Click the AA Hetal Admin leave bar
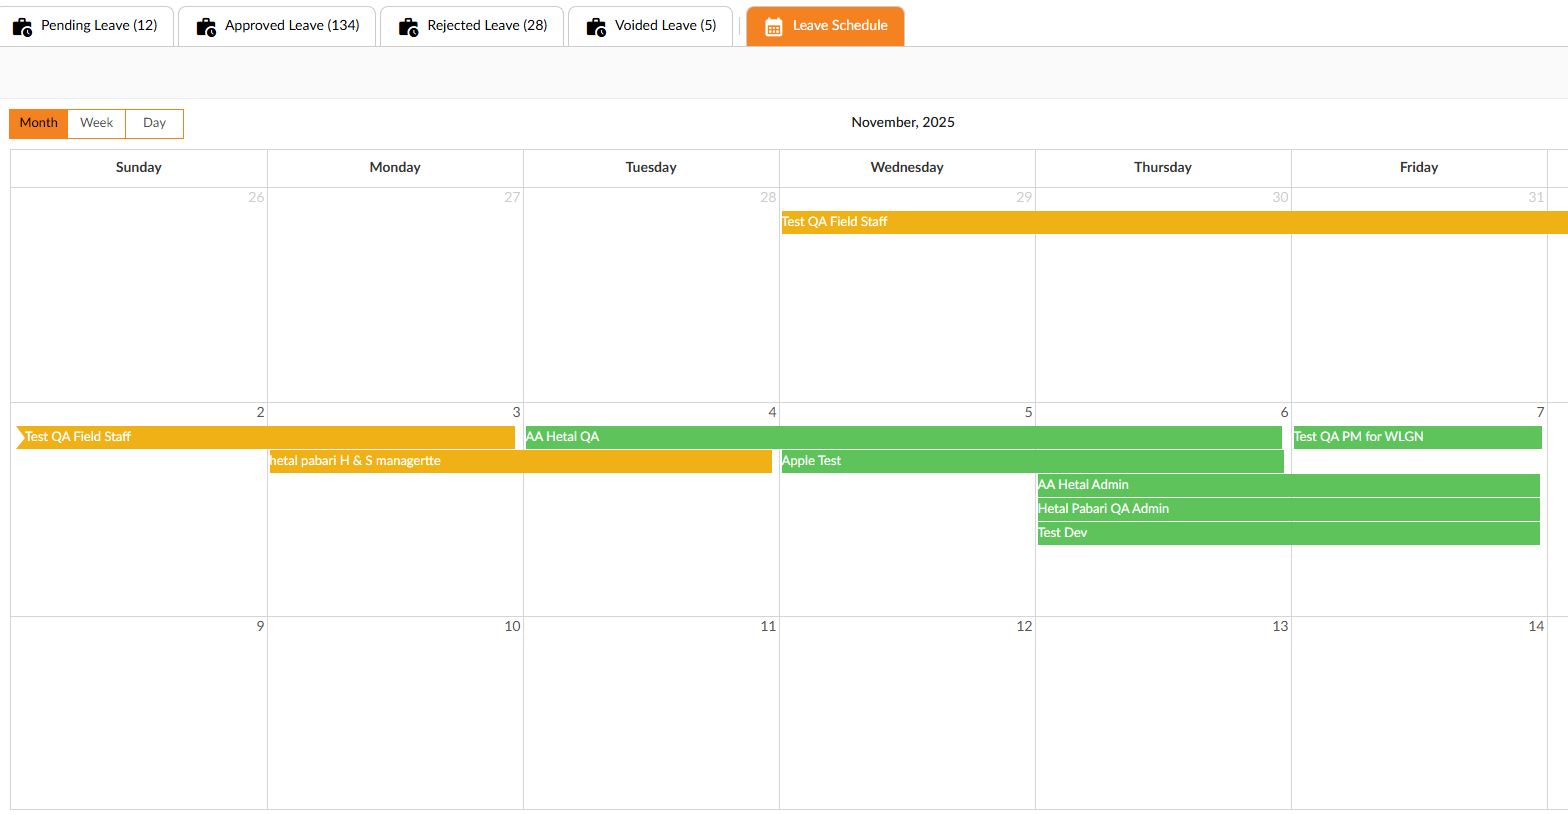This screenshot has height=815, width=1568. [1287, 485]
